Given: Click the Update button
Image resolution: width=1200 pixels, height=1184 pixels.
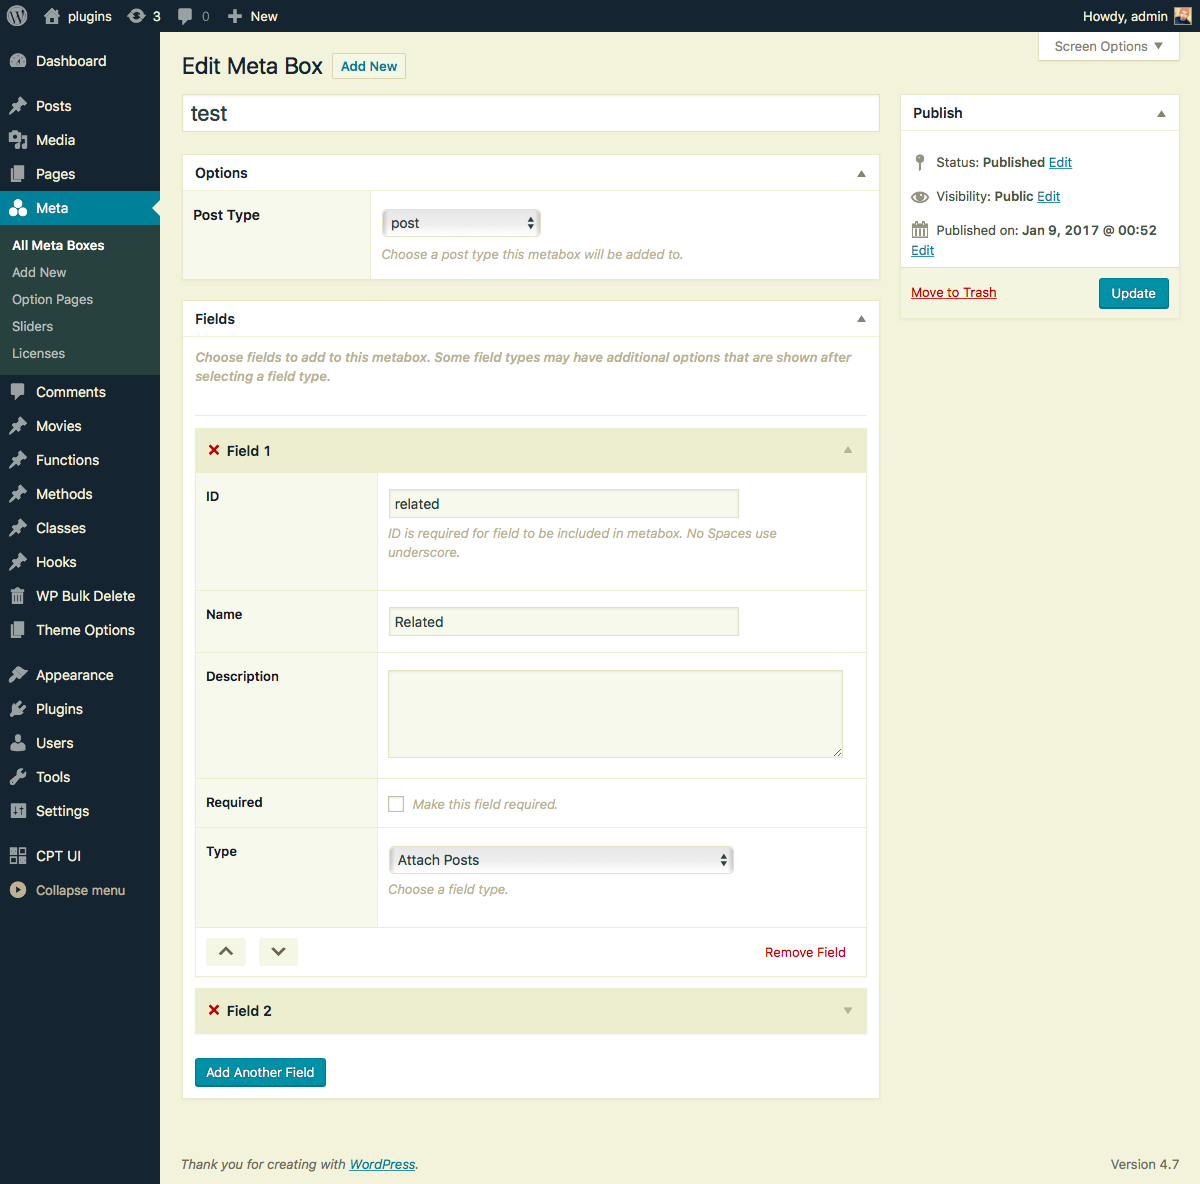Looking at the screenshot, I should pyautogui.click(x=1133, y=293).
